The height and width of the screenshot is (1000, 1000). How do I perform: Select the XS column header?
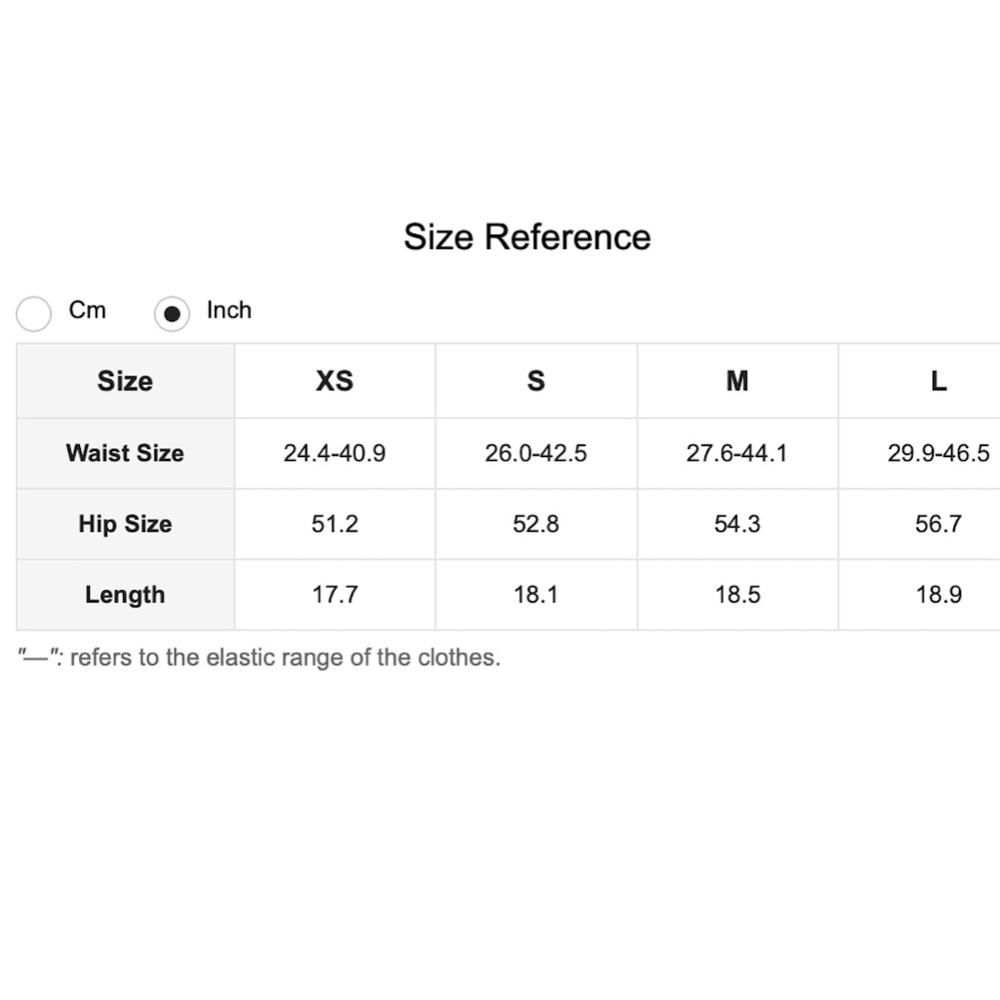(335, 381)
